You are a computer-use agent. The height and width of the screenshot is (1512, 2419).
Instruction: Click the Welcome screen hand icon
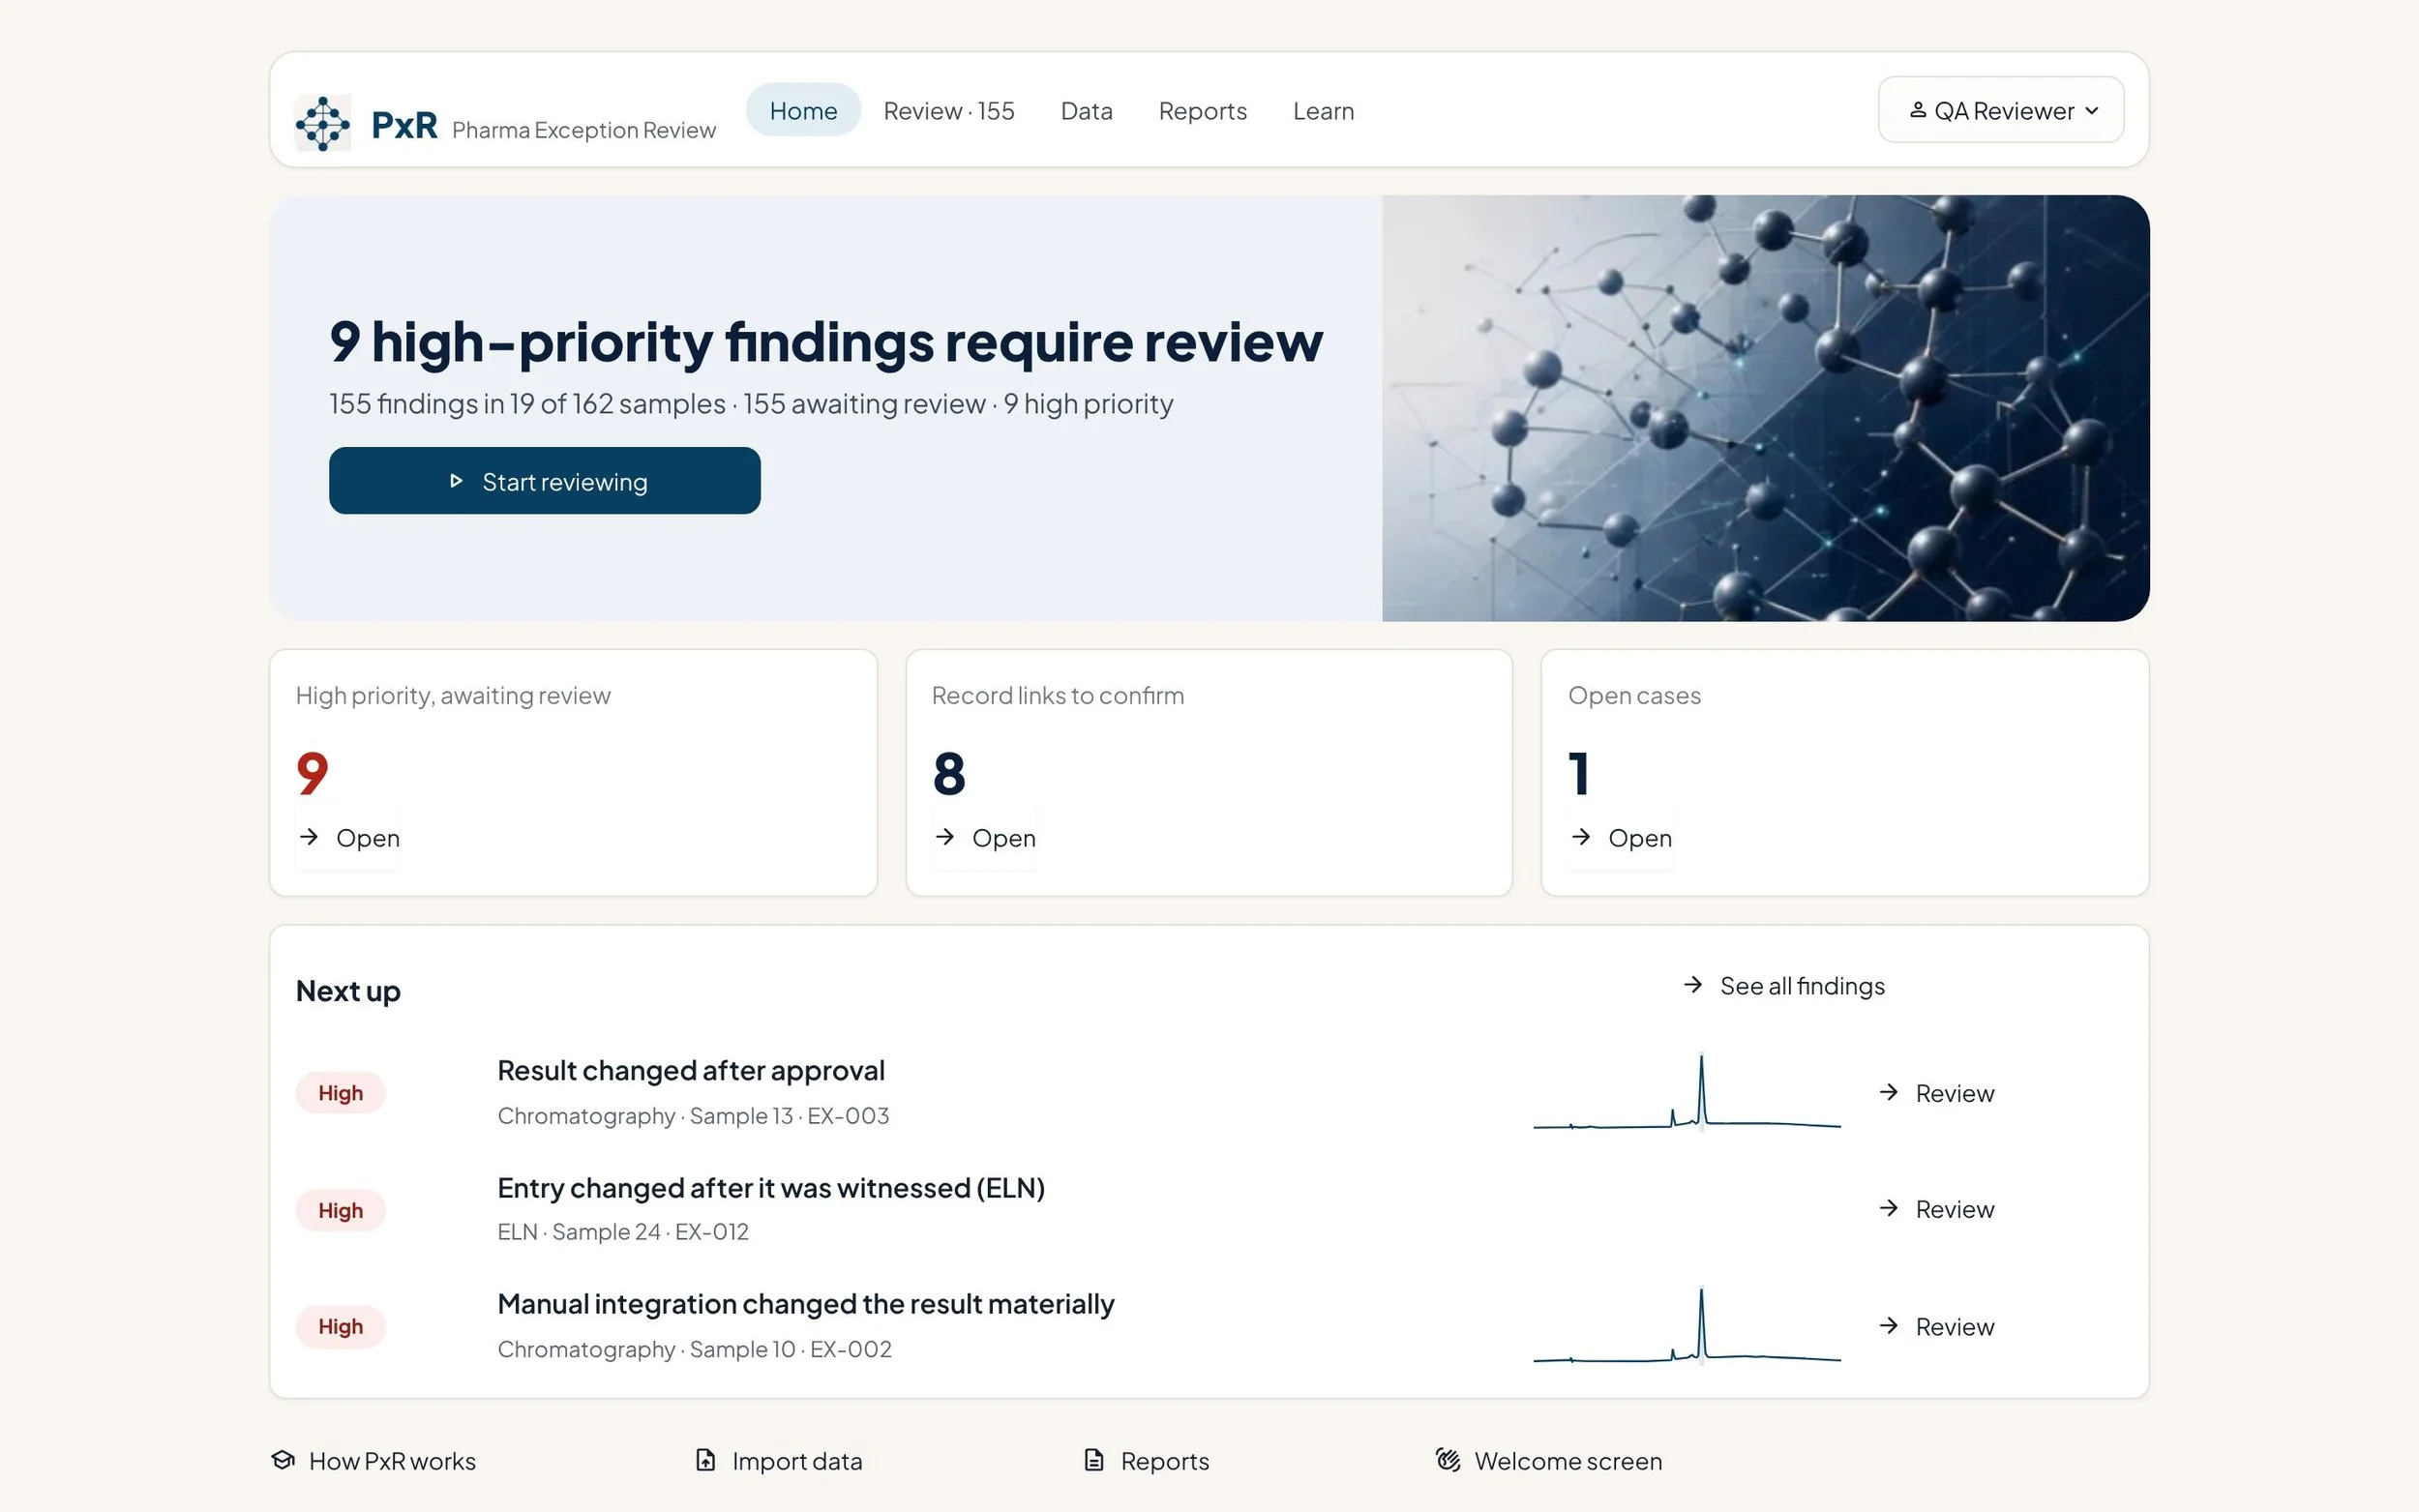tap(1448, 1460)
